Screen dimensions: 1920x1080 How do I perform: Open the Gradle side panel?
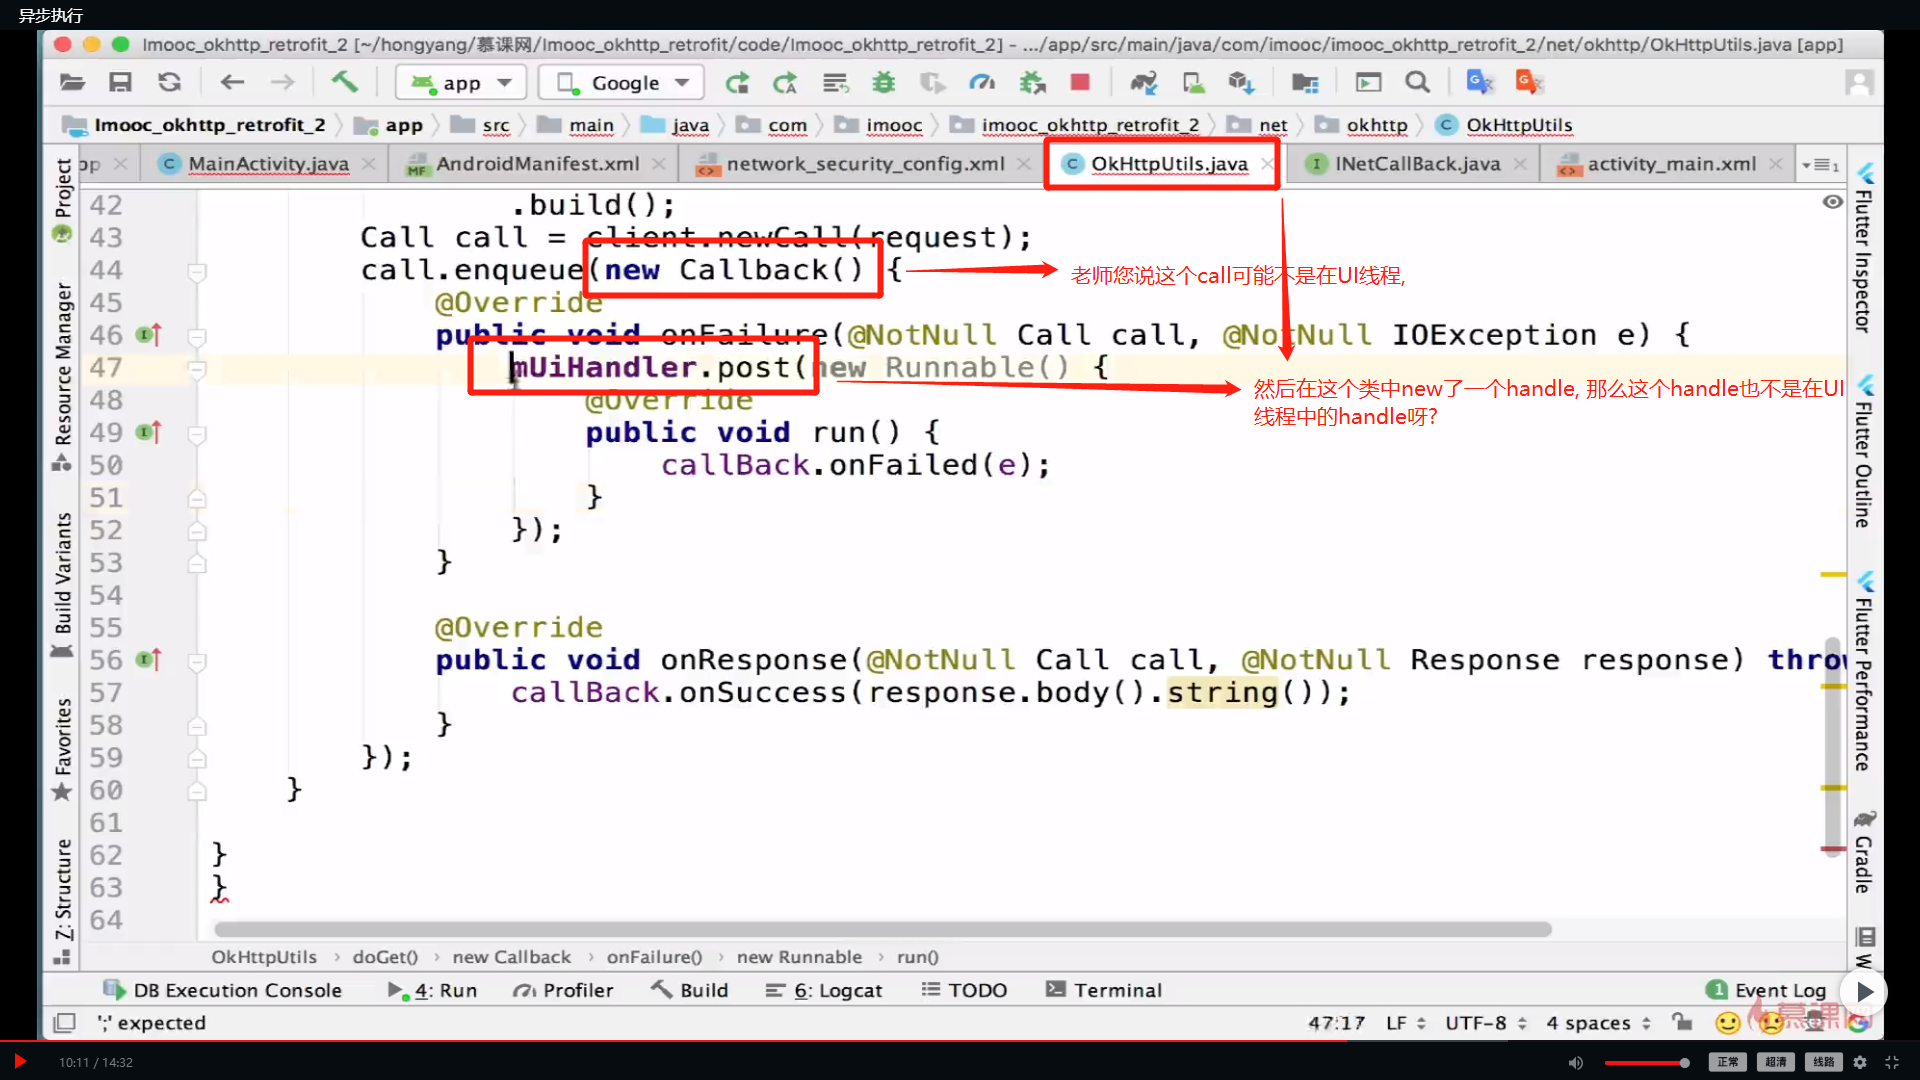(1864, 852)
